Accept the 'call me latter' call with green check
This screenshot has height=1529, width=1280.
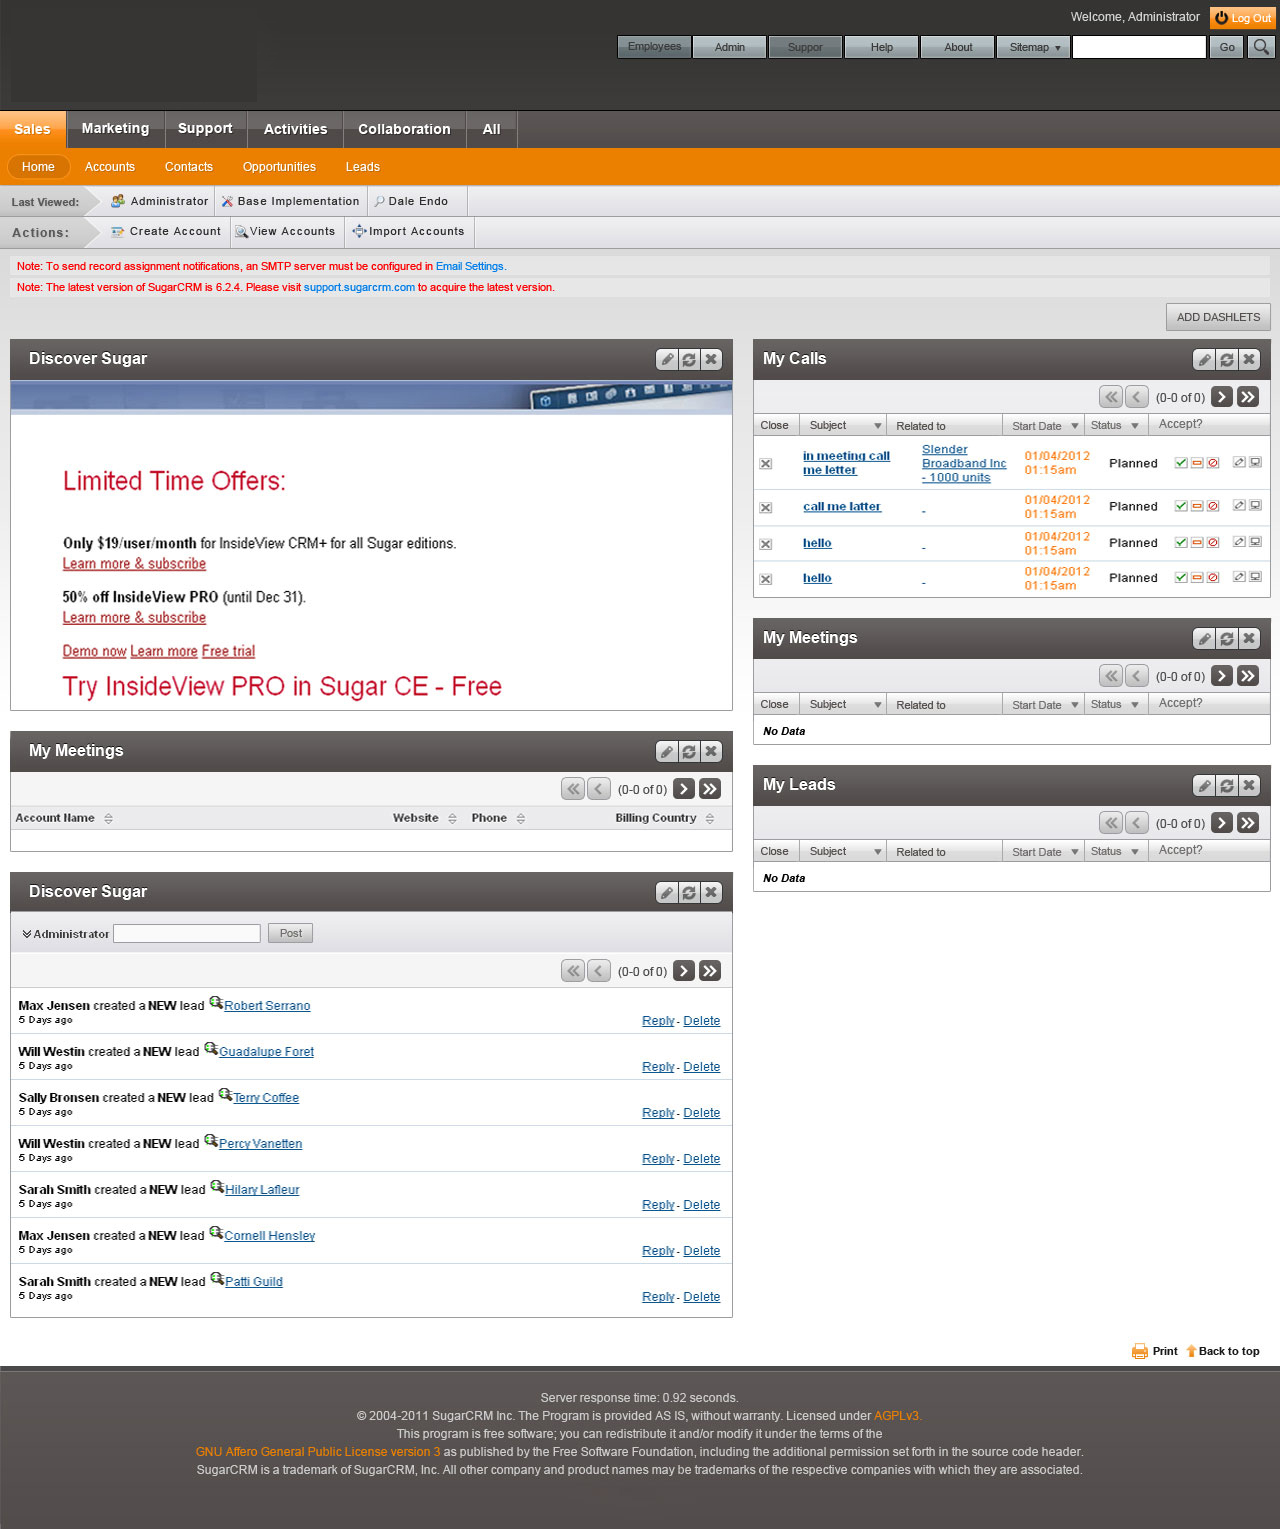click(x=1181, y=506)
